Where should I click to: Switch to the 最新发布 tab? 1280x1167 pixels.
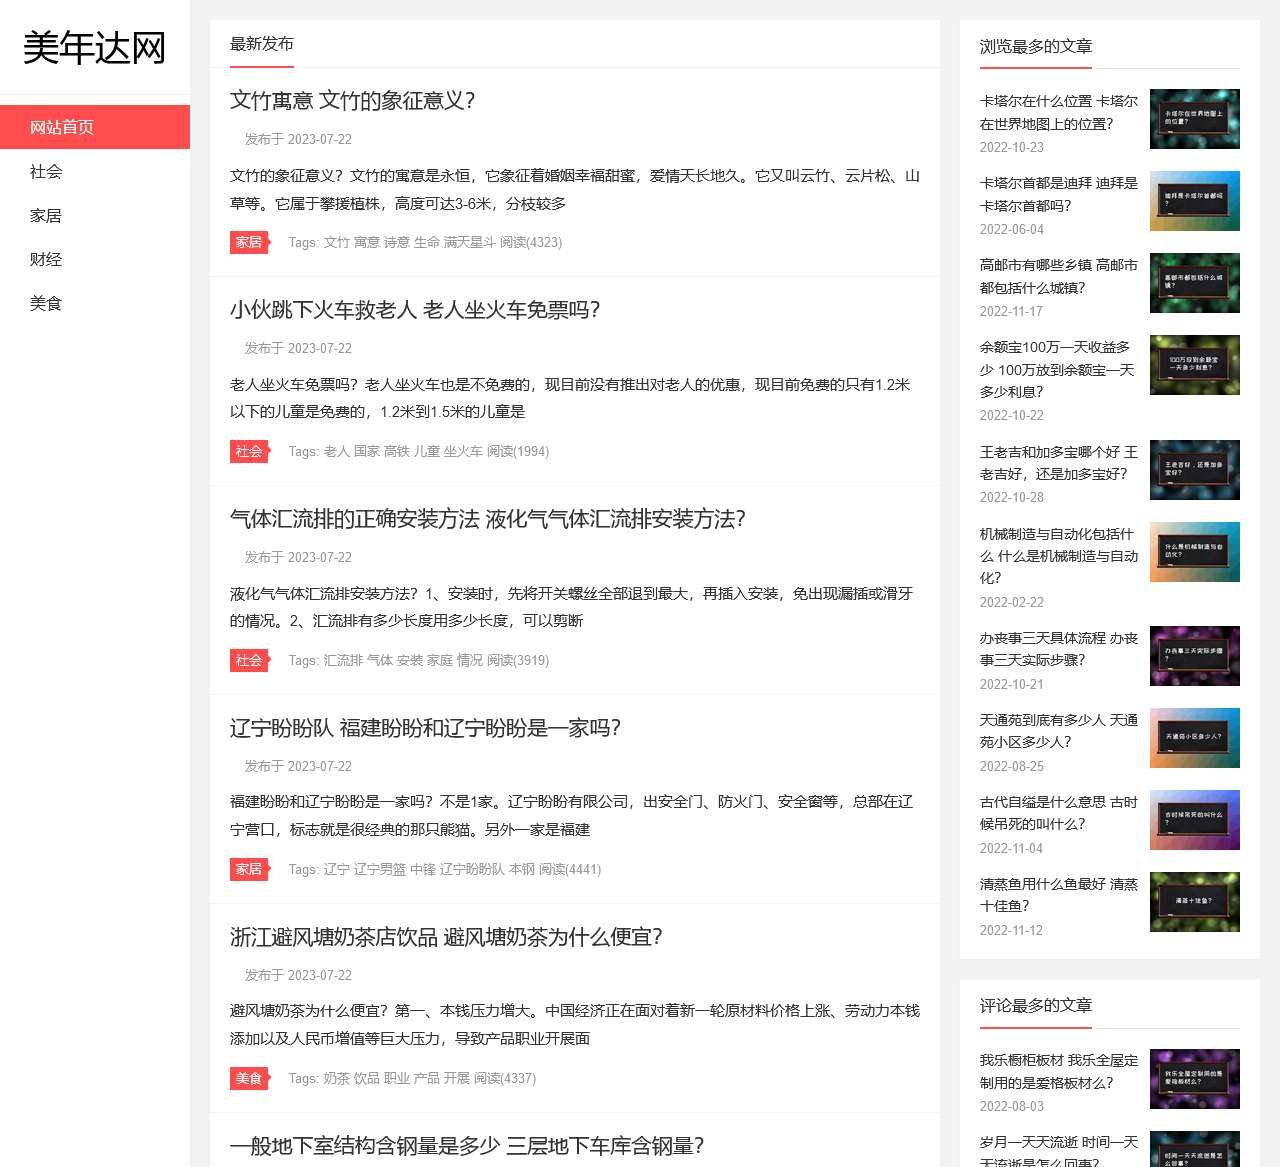coord(261,43)
